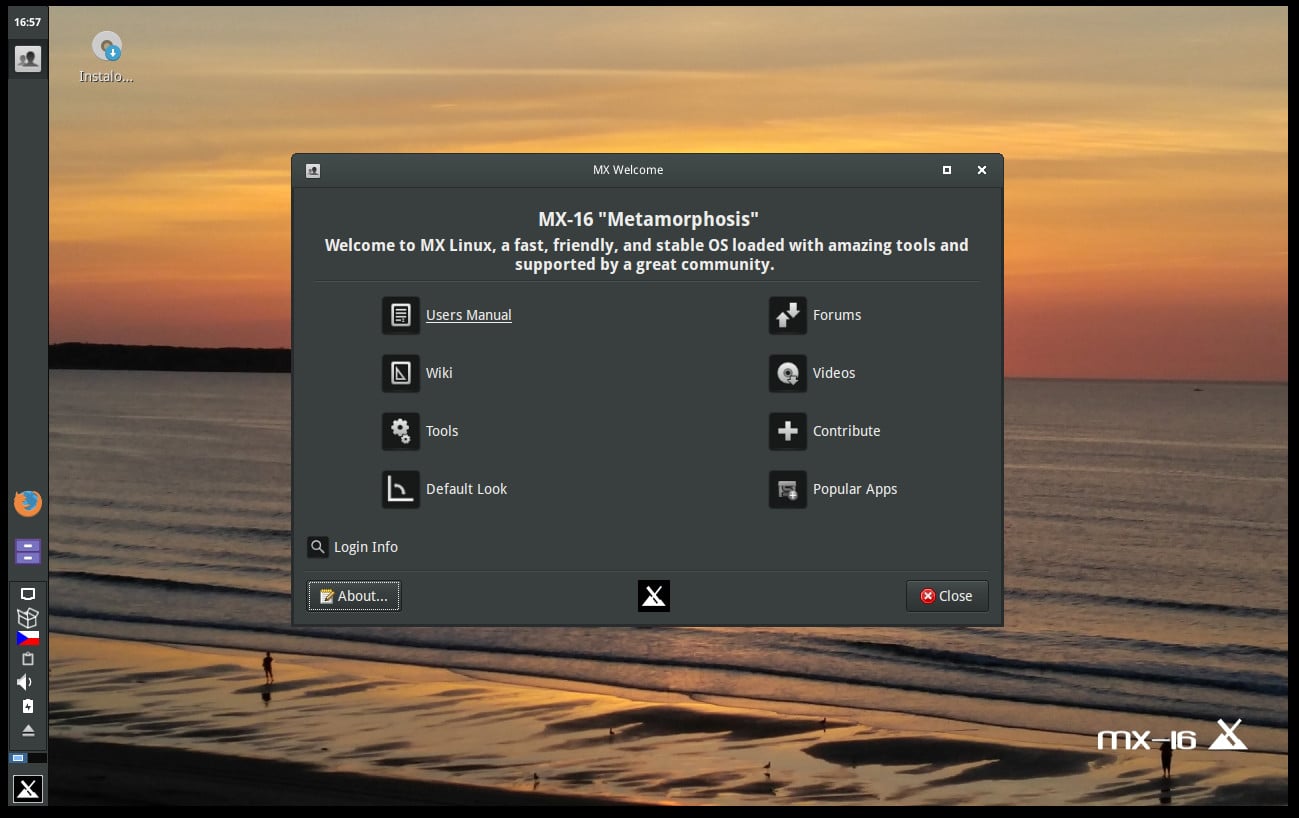Open the Default Look icon
The height and width of the screenshot is (818, 1299).
tap(400, 489)
